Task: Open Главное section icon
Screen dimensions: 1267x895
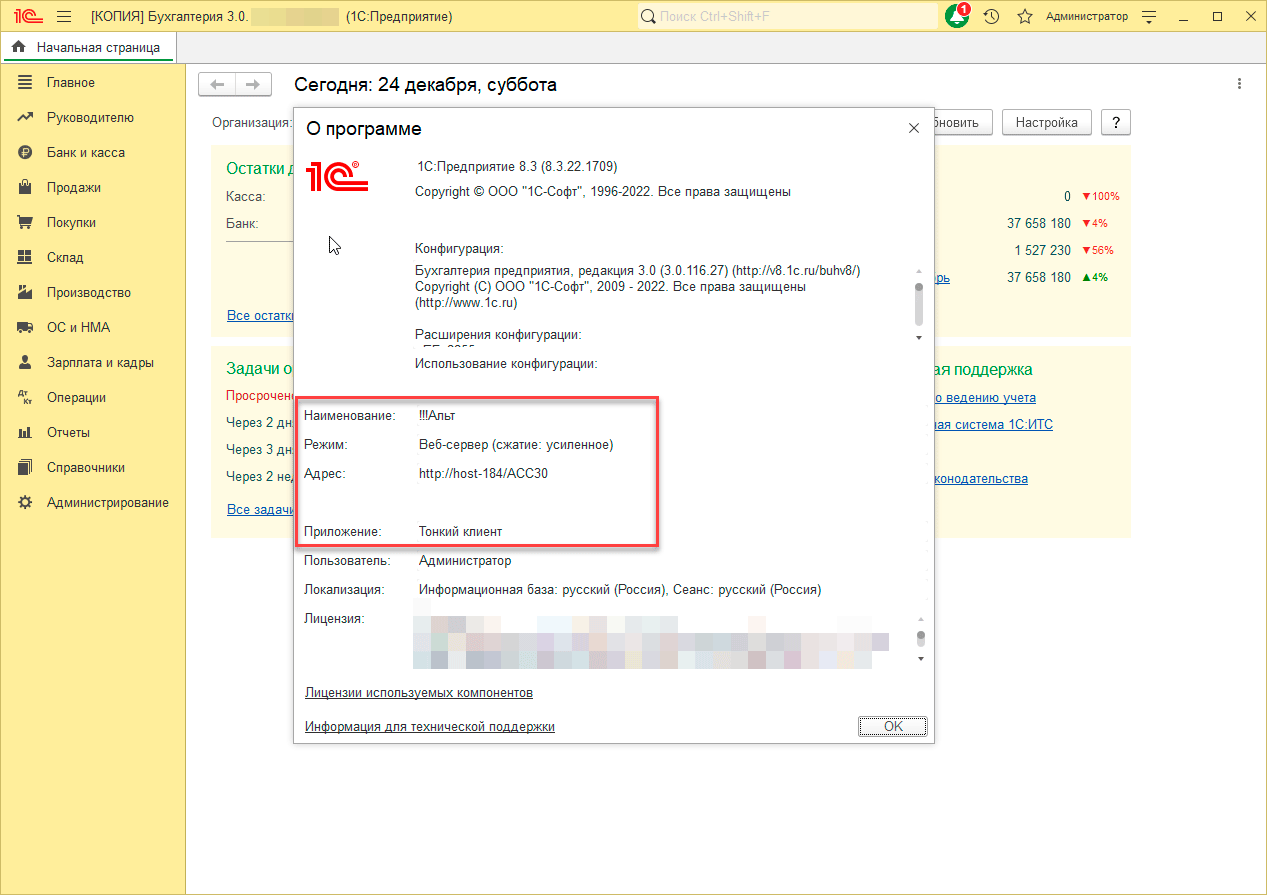Action: pos(26,83)
